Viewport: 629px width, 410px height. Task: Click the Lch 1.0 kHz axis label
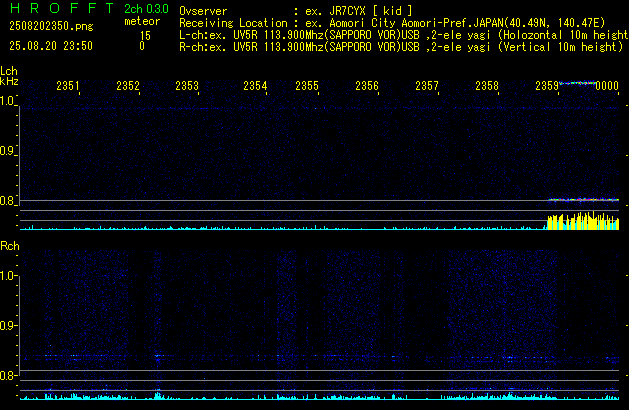pos(7,101)
